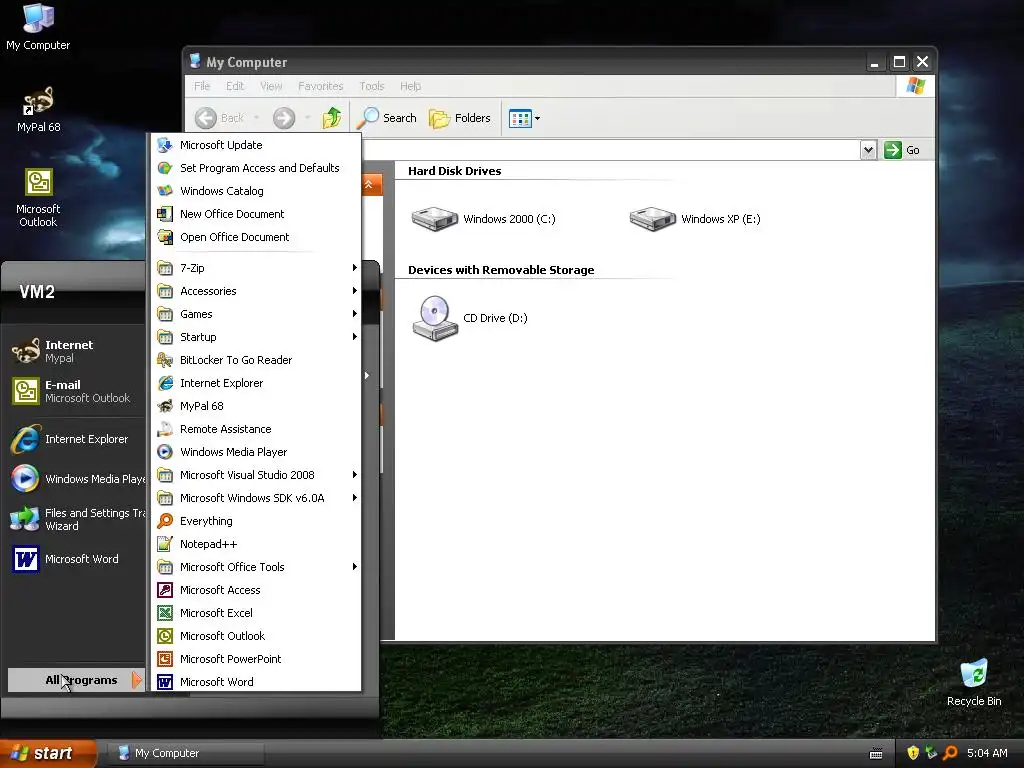Click Open Office Document
This screenshot has height=768, width=1024.
click(256, 237)
